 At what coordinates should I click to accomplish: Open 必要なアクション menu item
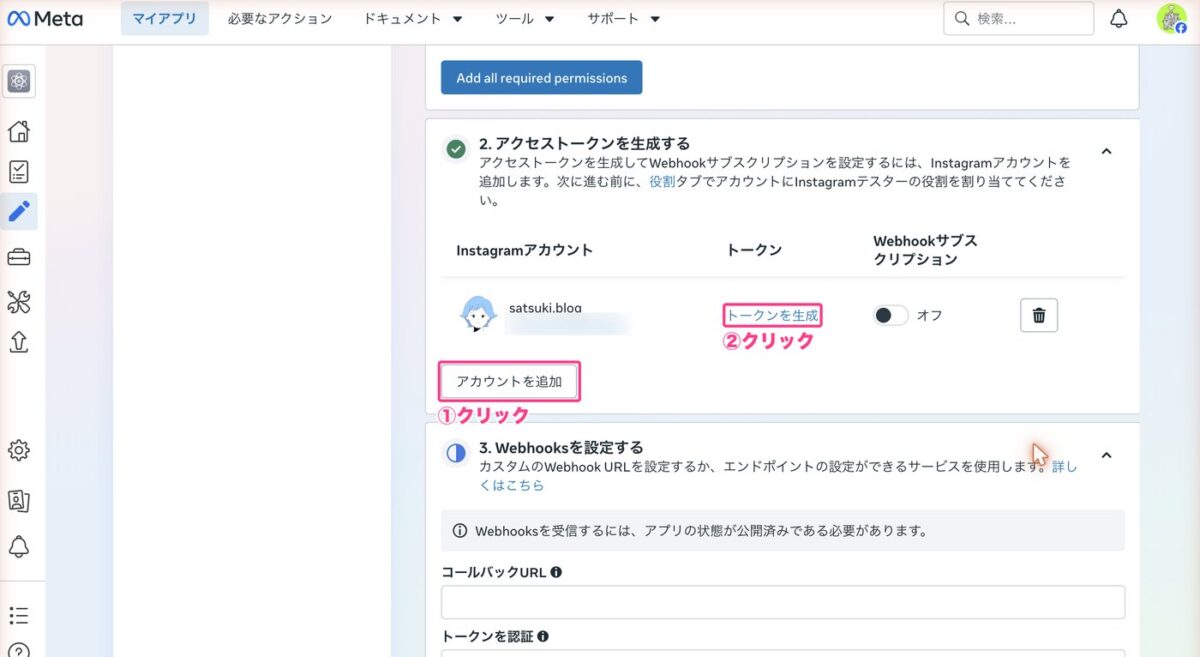click(280, 19)
